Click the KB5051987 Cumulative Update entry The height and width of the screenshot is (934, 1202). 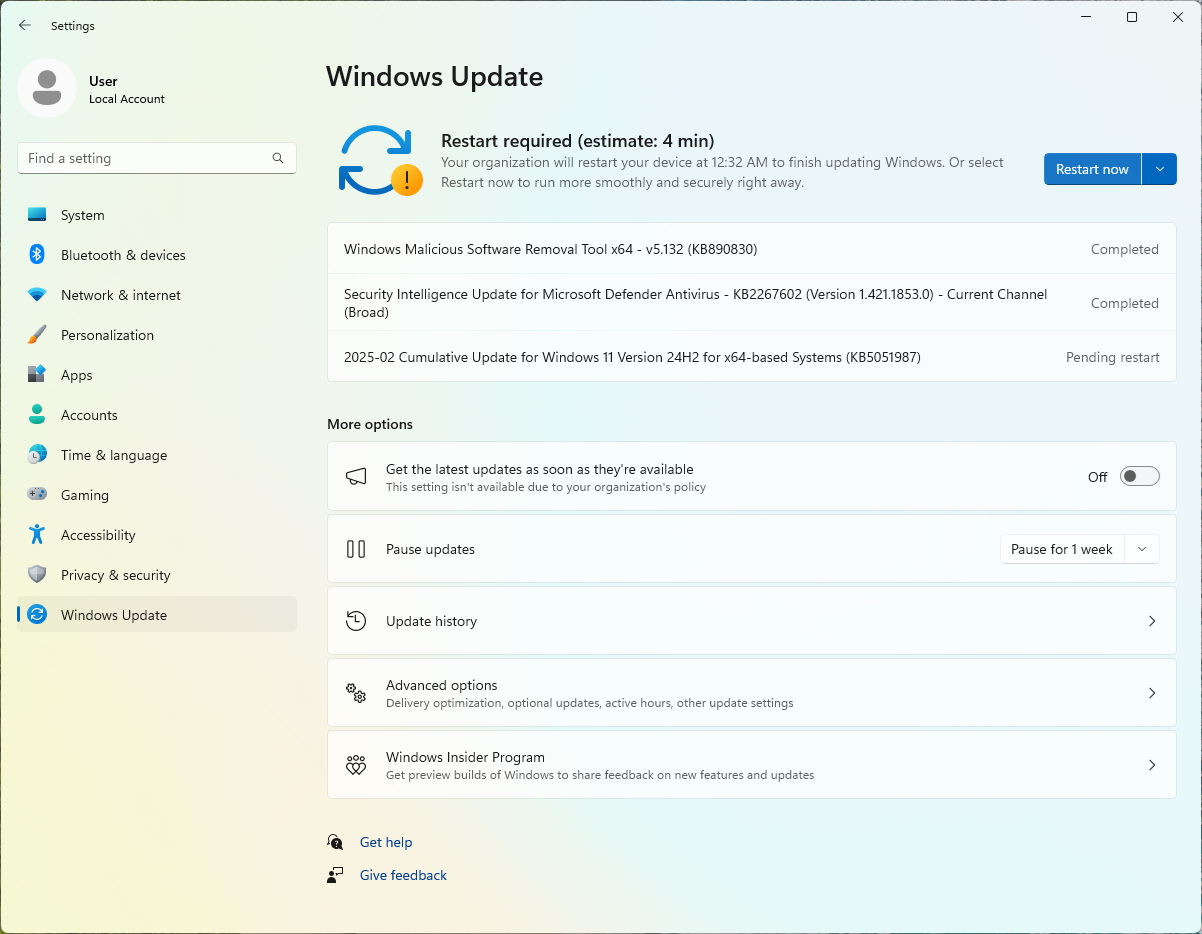click(752, 357)
